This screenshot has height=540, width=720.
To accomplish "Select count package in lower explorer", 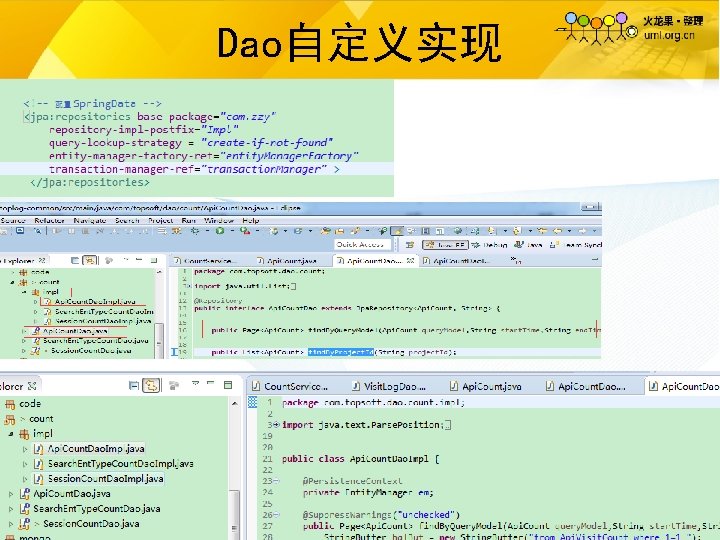I will pos(41,419).
